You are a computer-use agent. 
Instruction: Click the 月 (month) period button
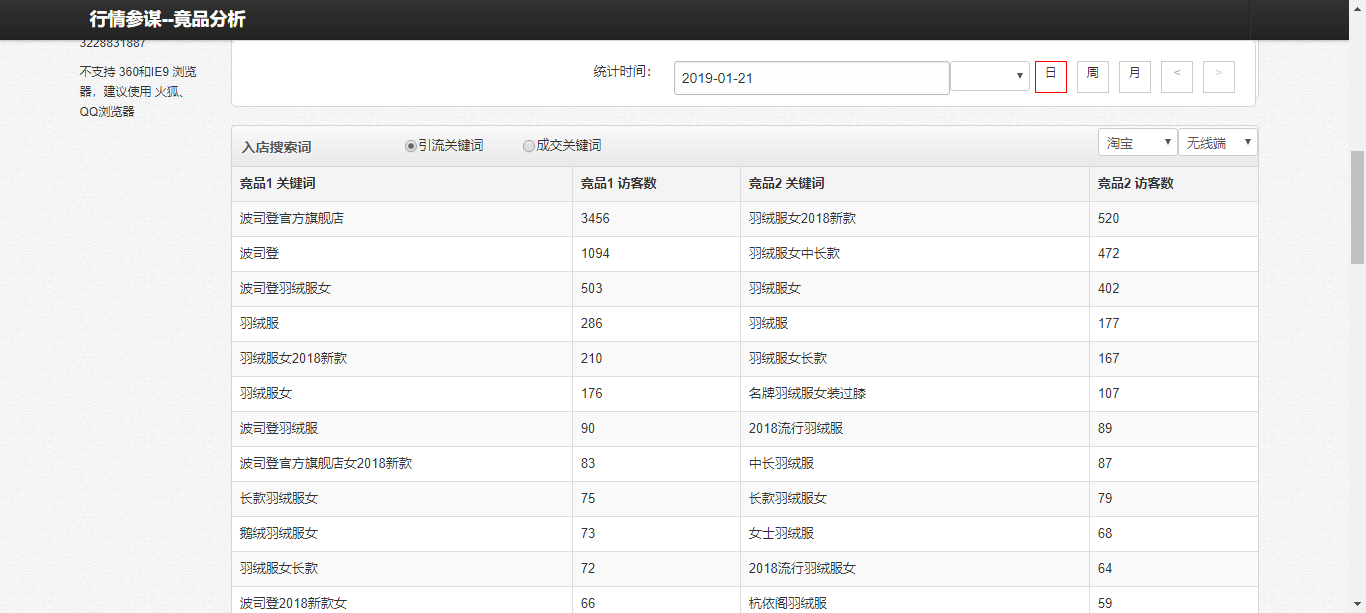click(1134, 77)
